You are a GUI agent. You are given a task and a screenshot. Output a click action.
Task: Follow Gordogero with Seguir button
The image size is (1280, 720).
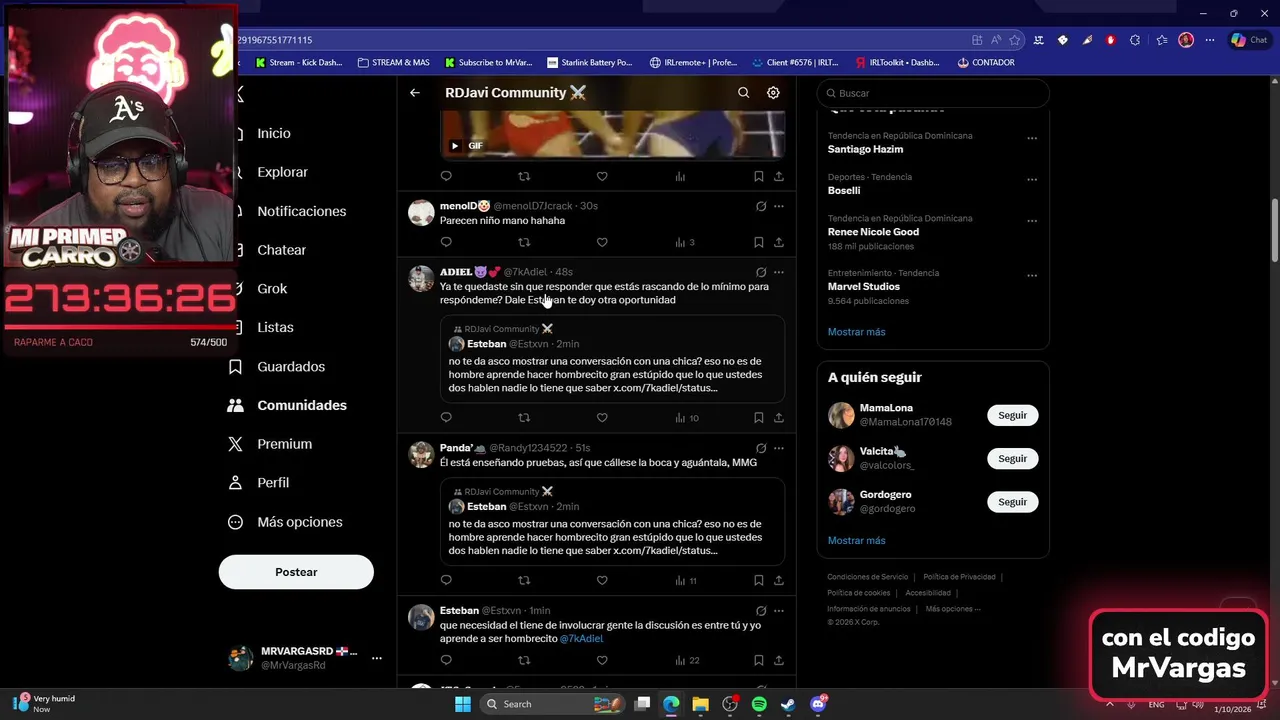point(1012,502)
